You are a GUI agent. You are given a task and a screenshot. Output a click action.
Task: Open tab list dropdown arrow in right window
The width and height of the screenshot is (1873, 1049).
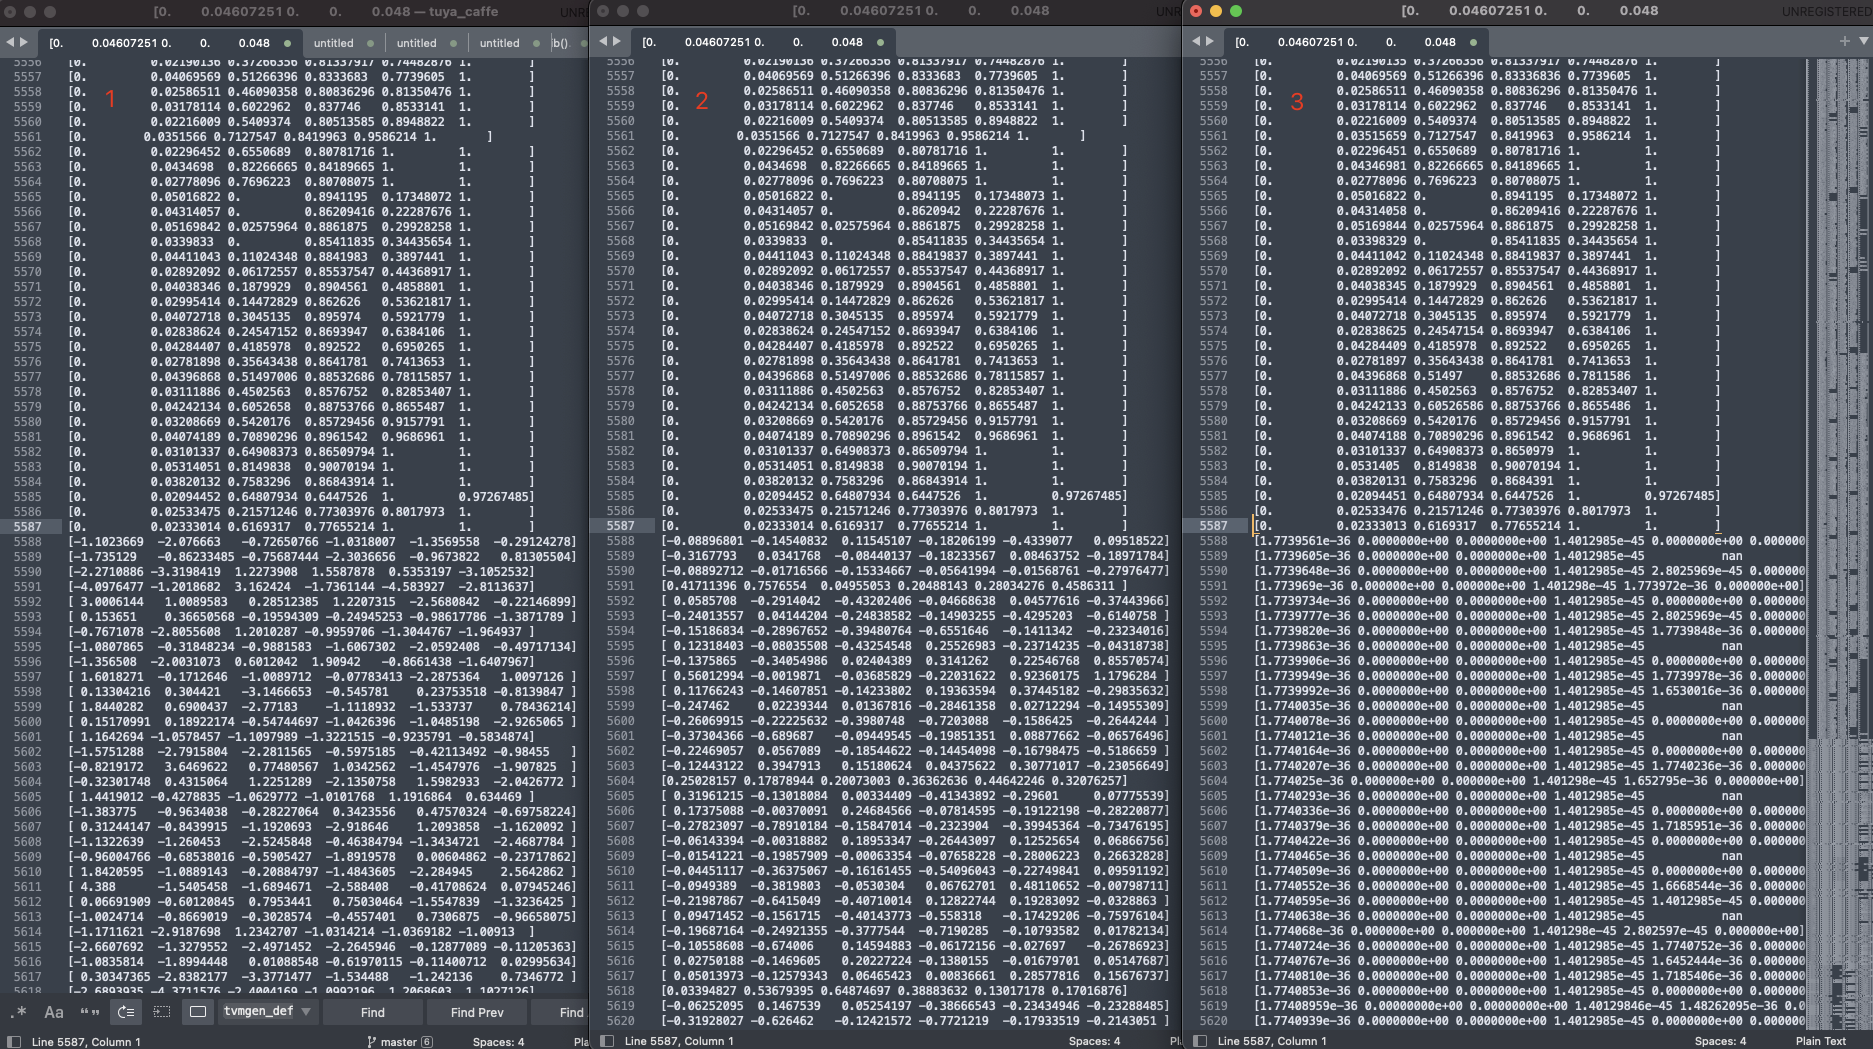click(1864, 41)
